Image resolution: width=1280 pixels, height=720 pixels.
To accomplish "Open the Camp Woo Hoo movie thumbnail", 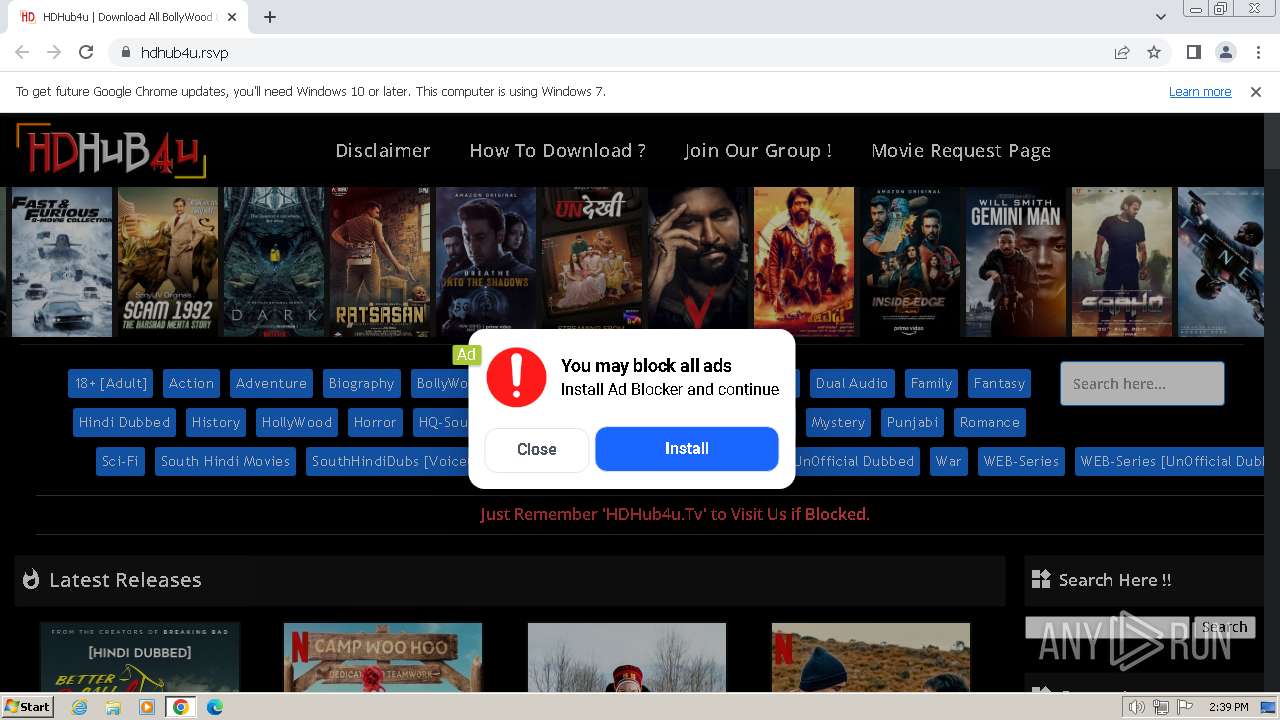I will click(x=383, y=657).
